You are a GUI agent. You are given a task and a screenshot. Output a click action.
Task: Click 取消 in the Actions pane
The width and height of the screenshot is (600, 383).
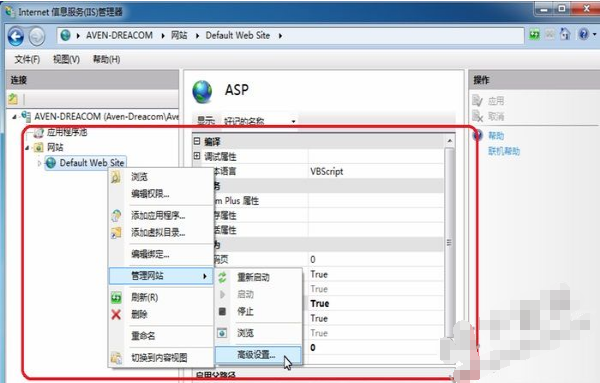496,116
